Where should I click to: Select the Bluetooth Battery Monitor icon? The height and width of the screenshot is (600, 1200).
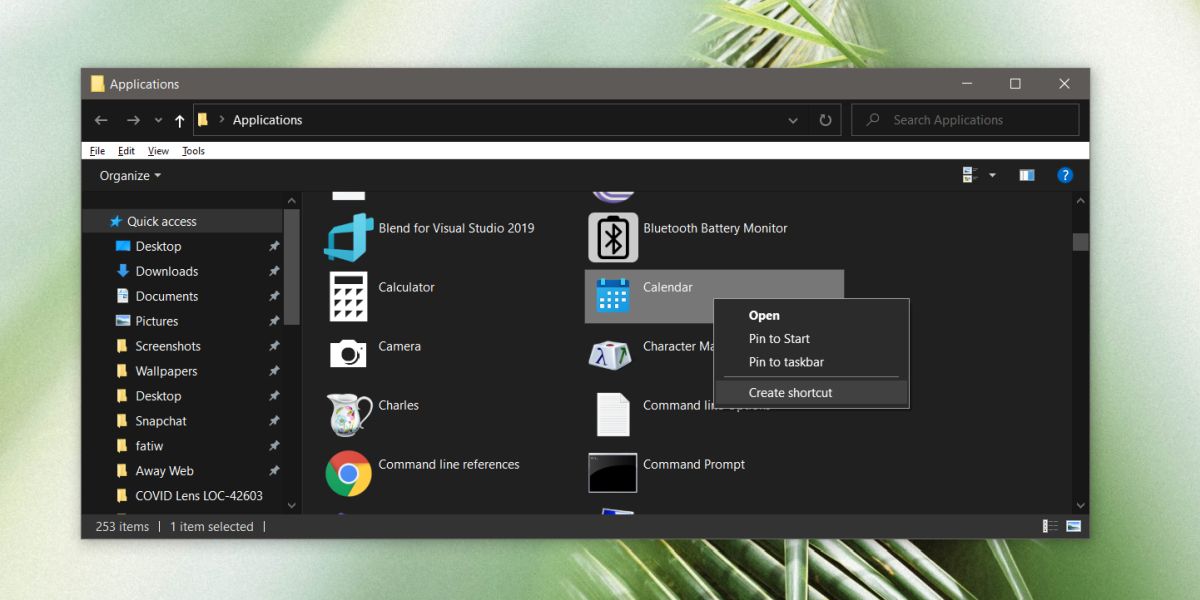pos(613,237)
